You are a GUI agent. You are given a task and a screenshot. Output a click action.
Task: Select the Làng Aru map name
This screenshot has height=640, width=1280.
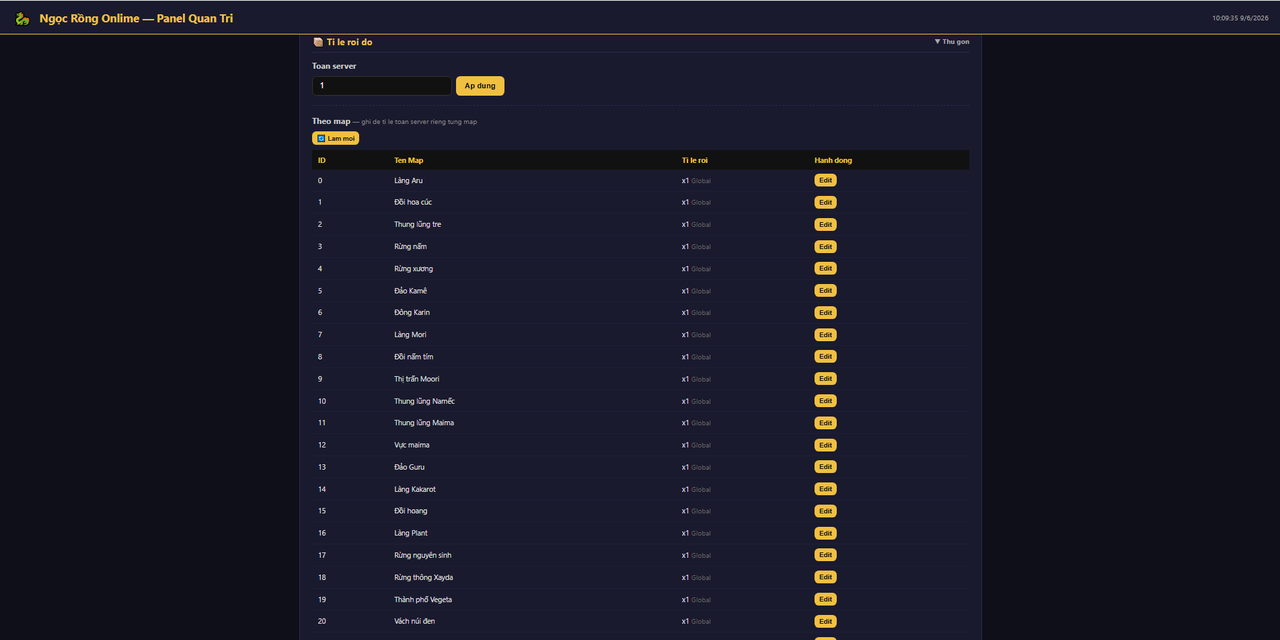(408, 180)
